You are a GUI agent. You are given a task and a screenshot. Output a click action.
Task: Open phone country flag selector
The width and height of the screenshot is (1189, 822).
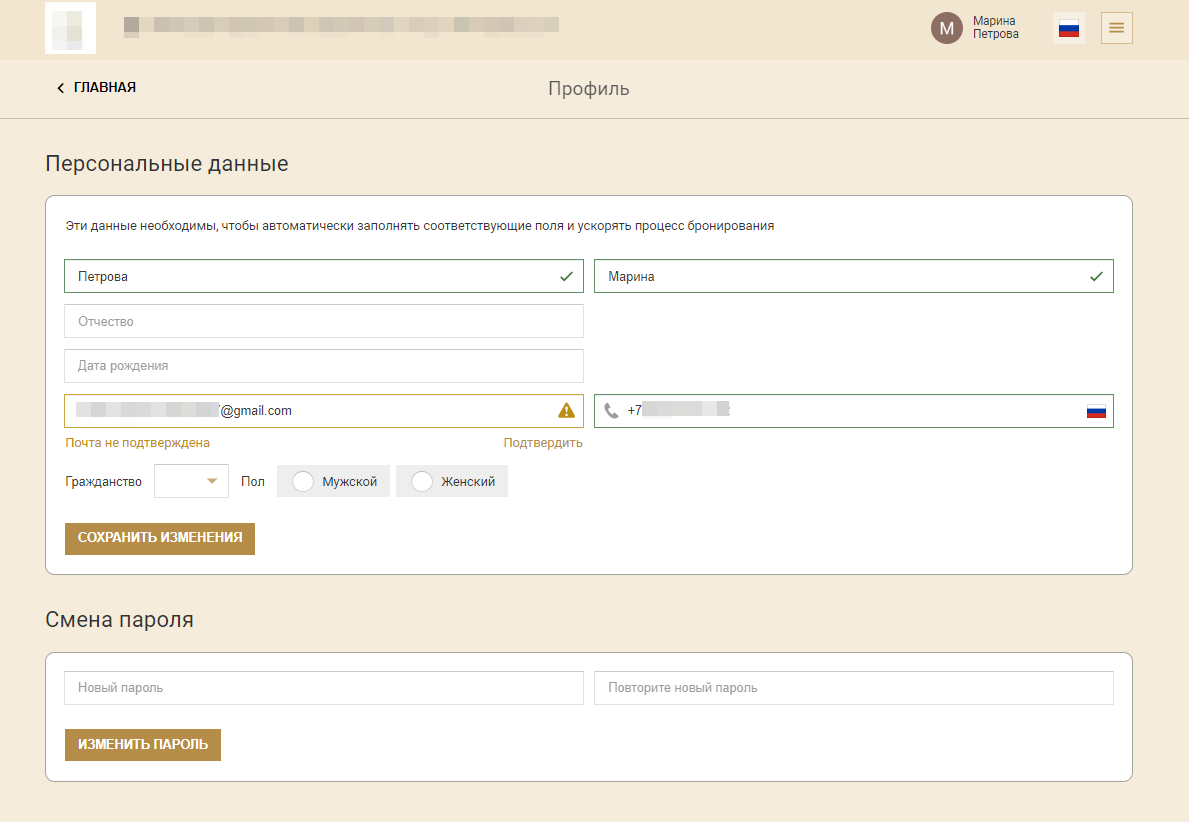(x=1096, y=411)
